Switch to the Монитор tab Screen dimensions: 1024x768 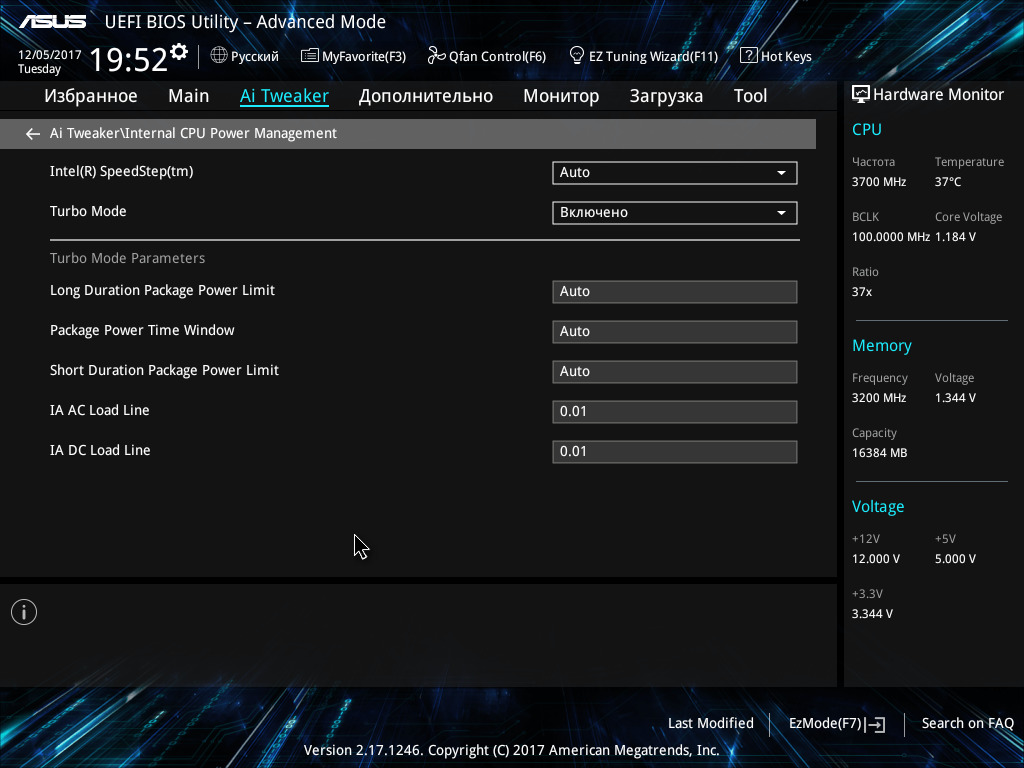561,96
